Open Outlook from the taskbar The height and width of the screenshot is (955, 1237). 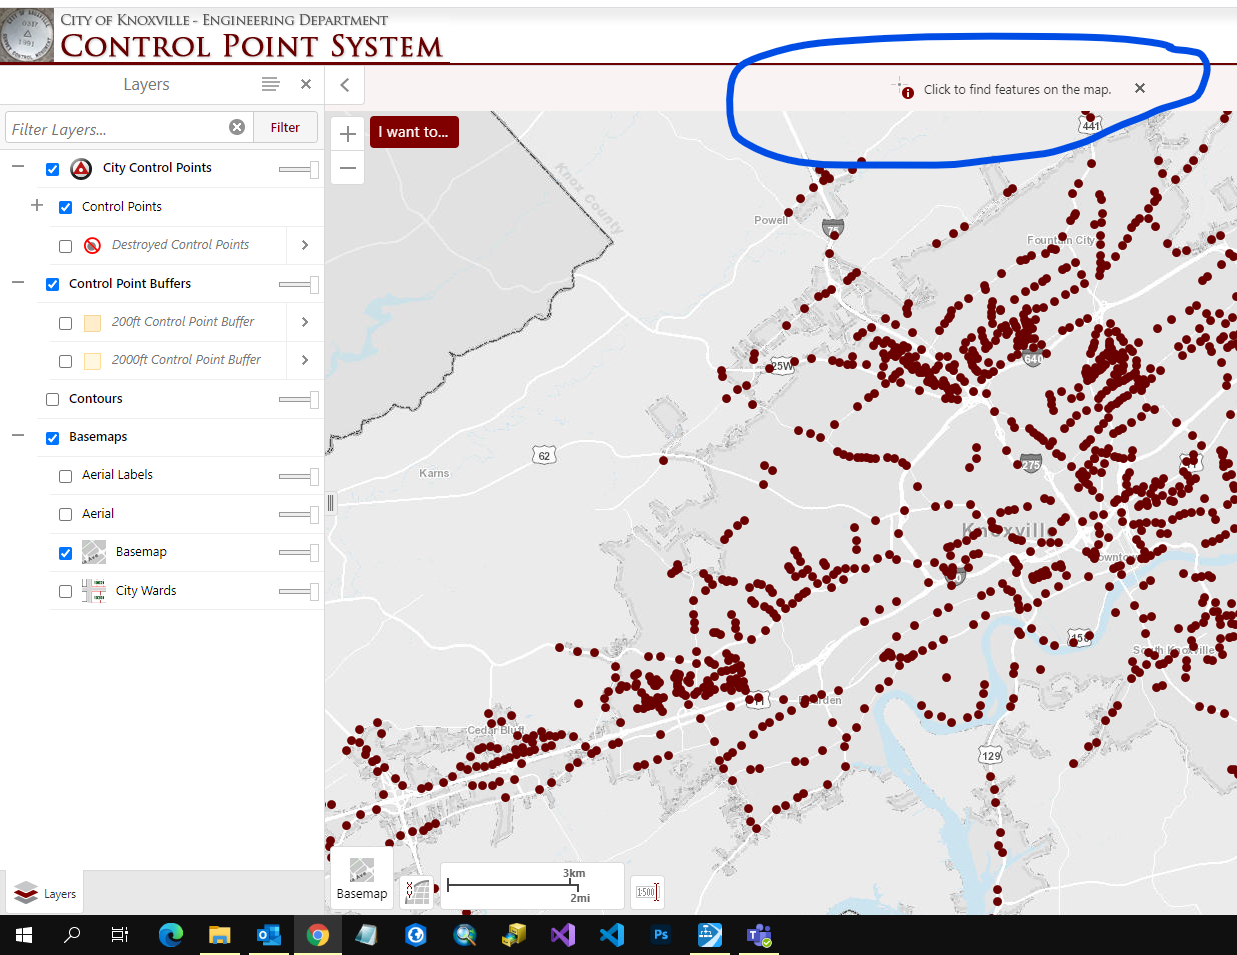(269, 935)
